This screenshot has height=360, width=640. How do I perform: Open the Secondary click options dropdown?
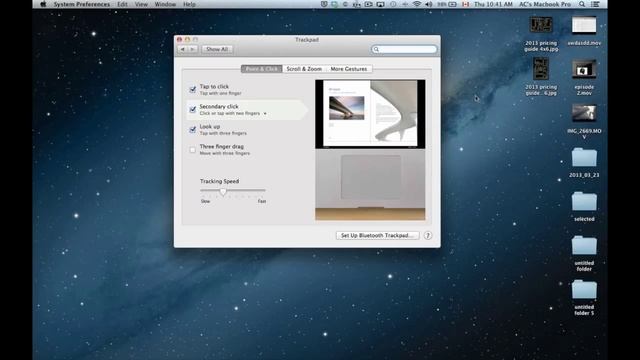pos(265,113)
